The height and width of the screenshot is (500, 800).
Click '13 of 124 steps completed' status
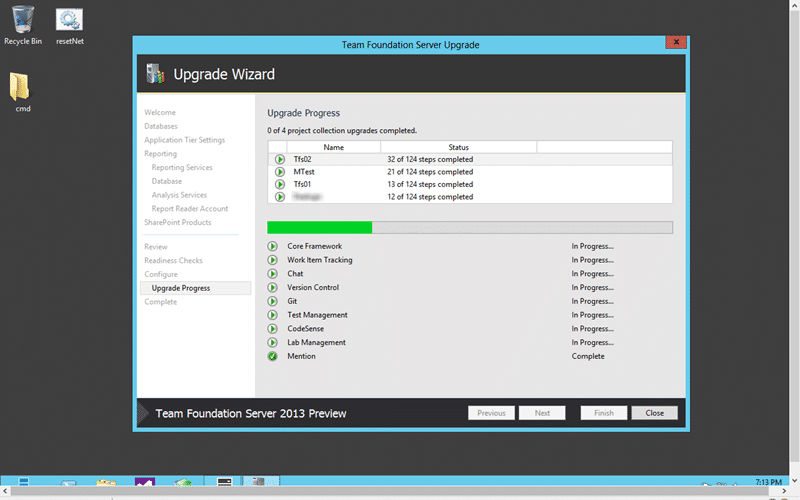click(430, 184)
